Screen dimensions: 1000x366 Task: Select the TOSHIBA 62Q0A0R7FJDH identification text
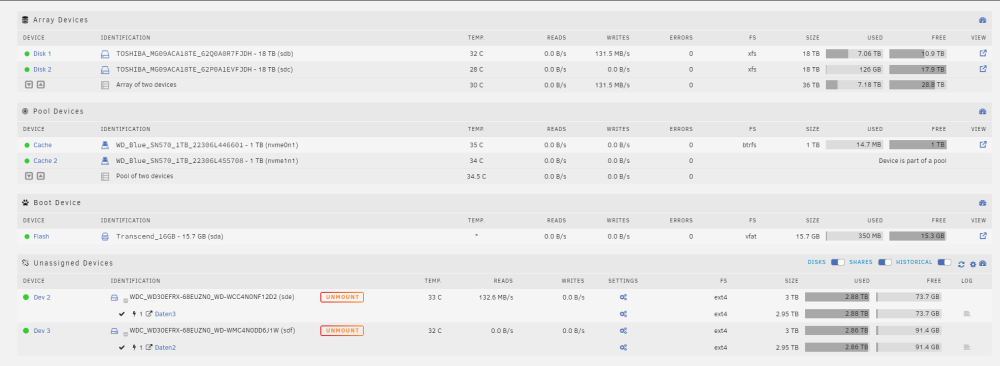[x=205, y=54]
